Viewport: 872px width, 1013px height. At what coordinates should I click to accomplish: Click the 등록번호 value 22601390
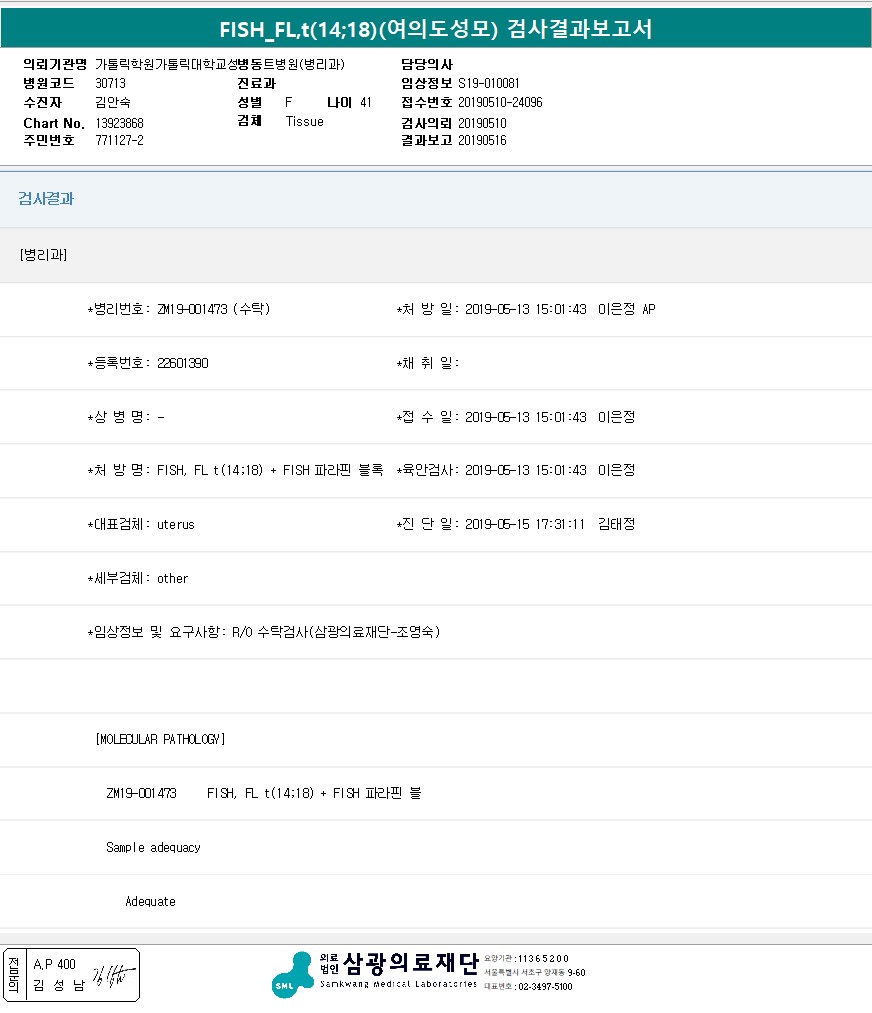(183, 364)
